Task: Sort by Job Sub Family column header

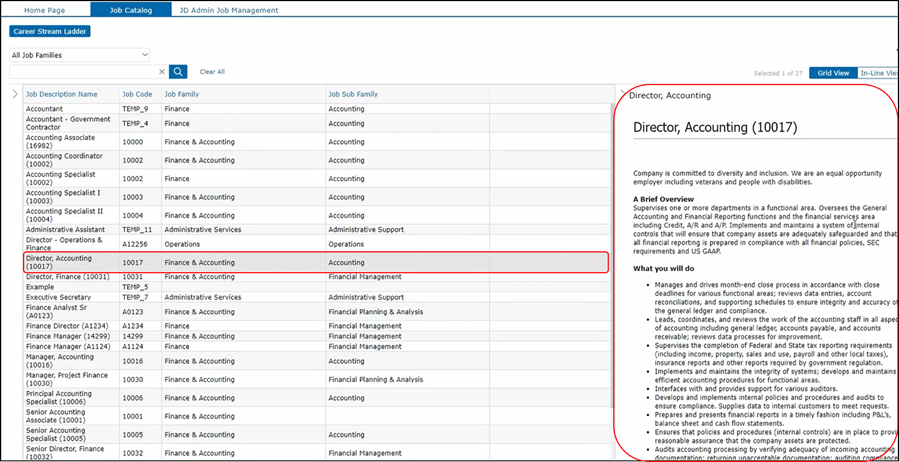Action: click(x=353, y=94)
